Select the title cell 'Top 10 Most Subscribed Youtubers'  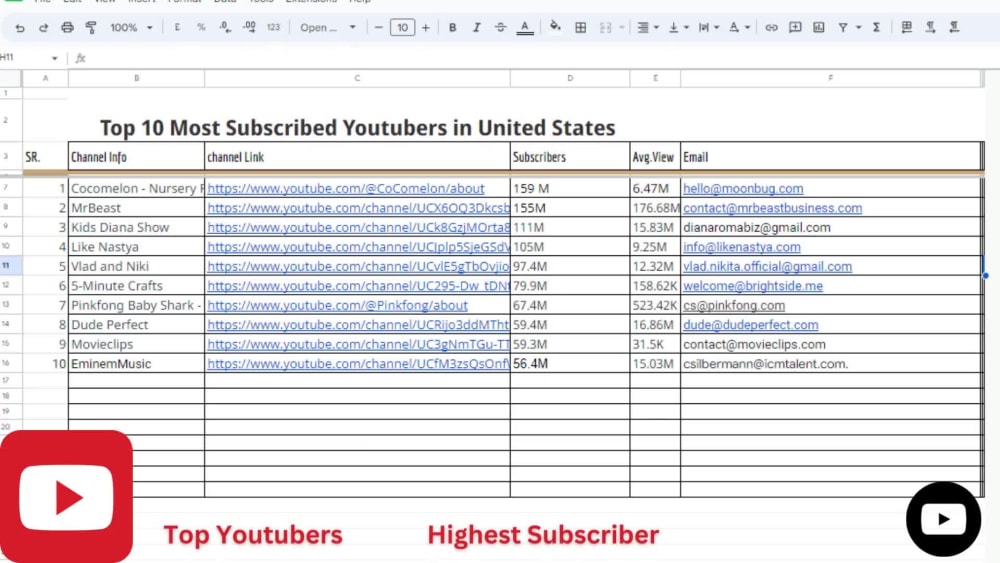pos(357,128)
